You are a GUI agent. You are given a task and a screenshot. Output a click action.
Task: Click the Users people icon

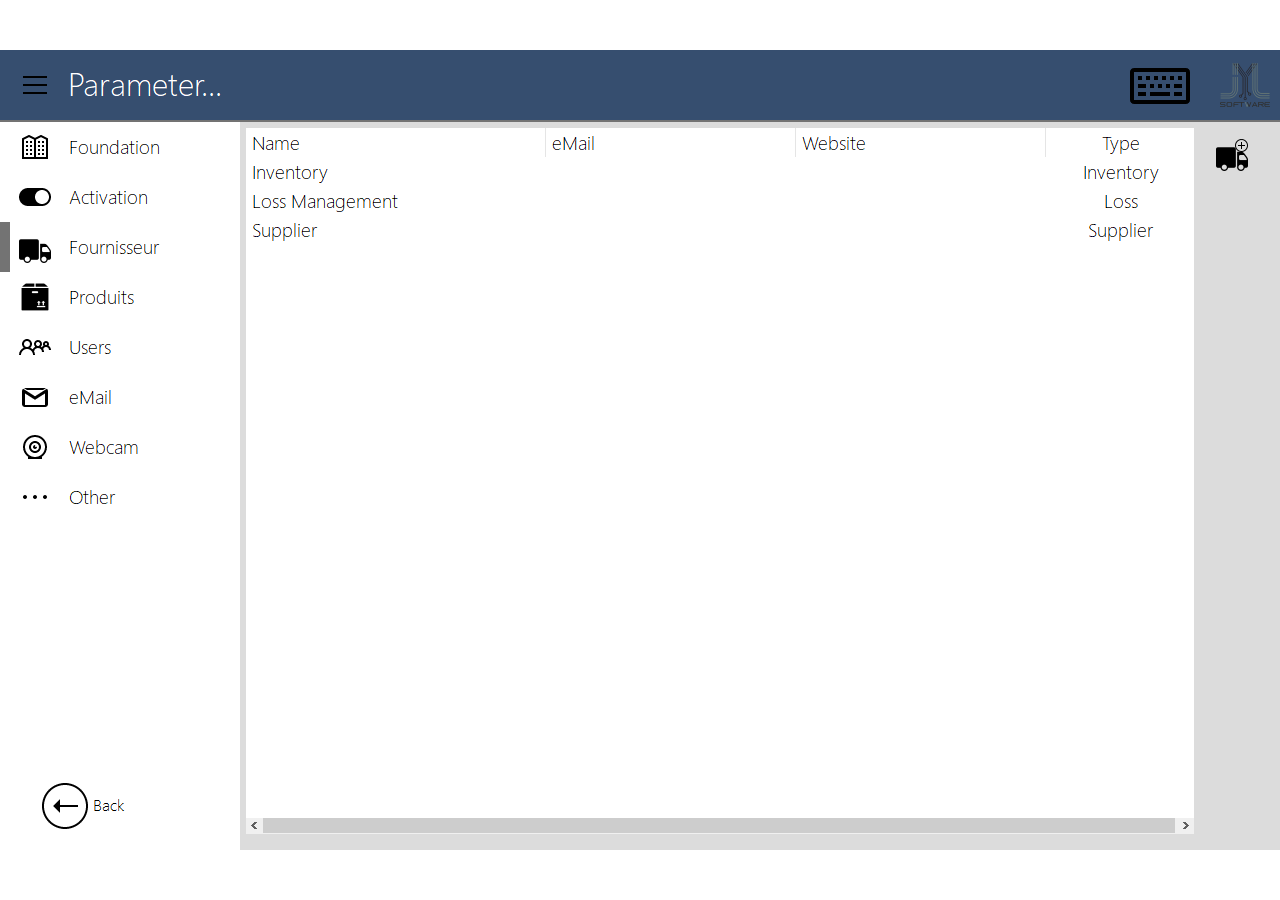[35, 347]
